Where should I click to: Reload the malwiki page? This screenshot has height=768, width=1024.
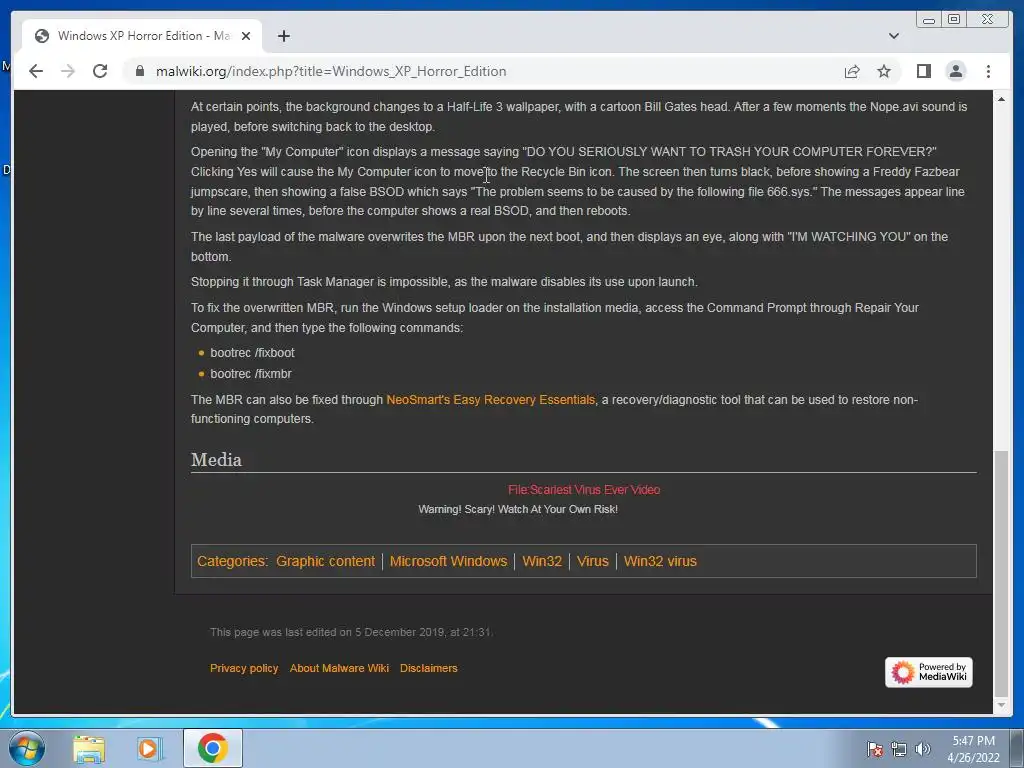tap(100, 71)
